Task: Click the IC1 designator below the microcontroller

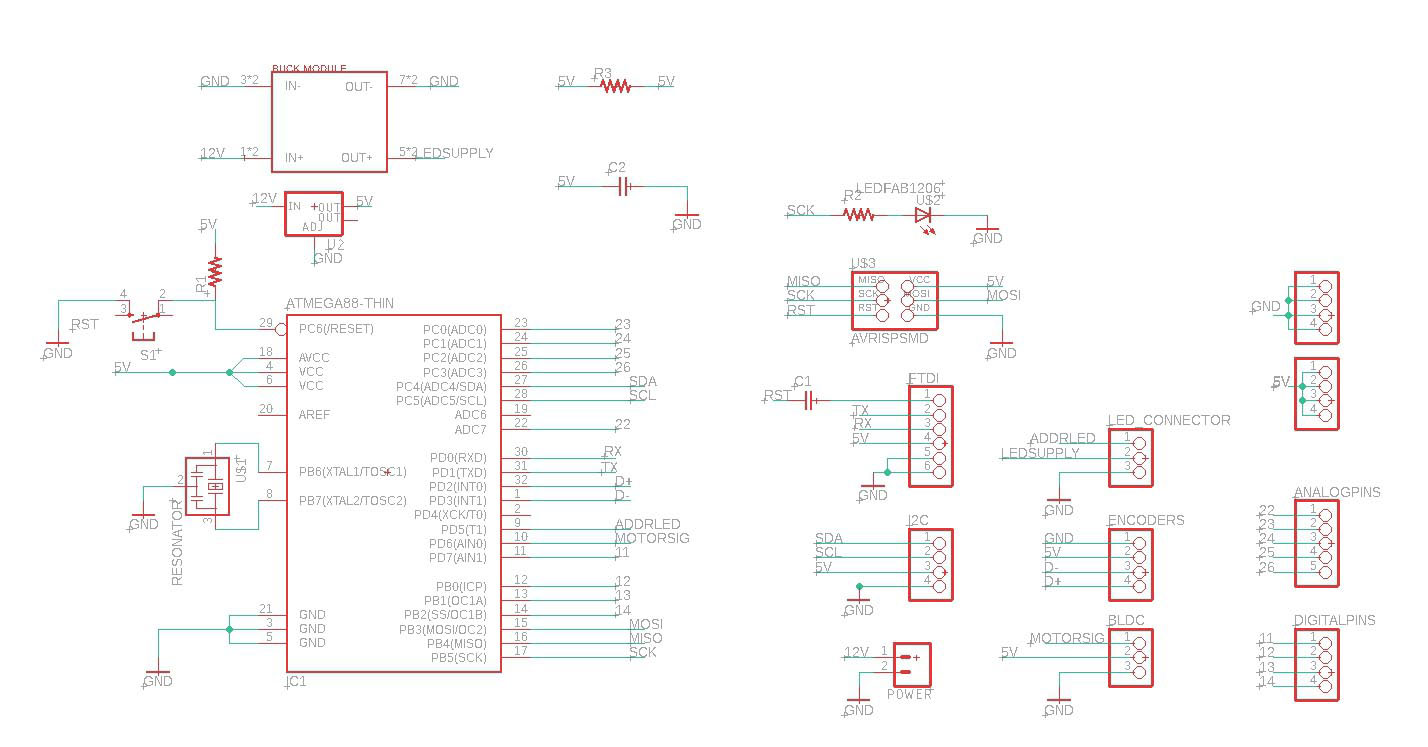Action: click(x=296, y=681)
